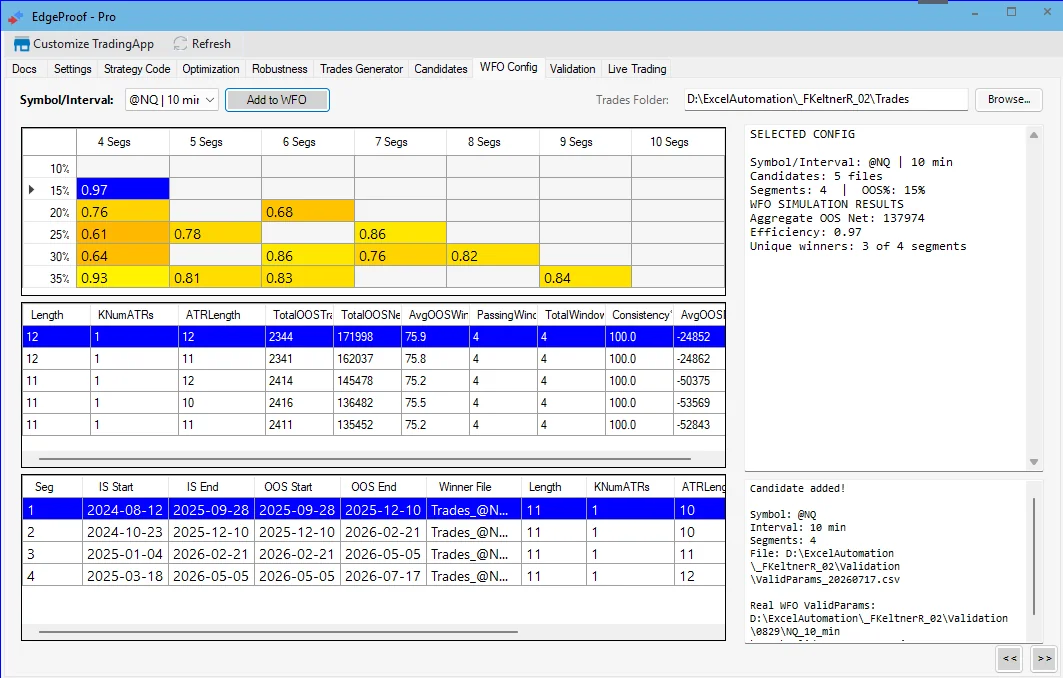Switch to the Validation tab
The height and width of the screenshot is (678, 1063).
[x=572, y=68]
